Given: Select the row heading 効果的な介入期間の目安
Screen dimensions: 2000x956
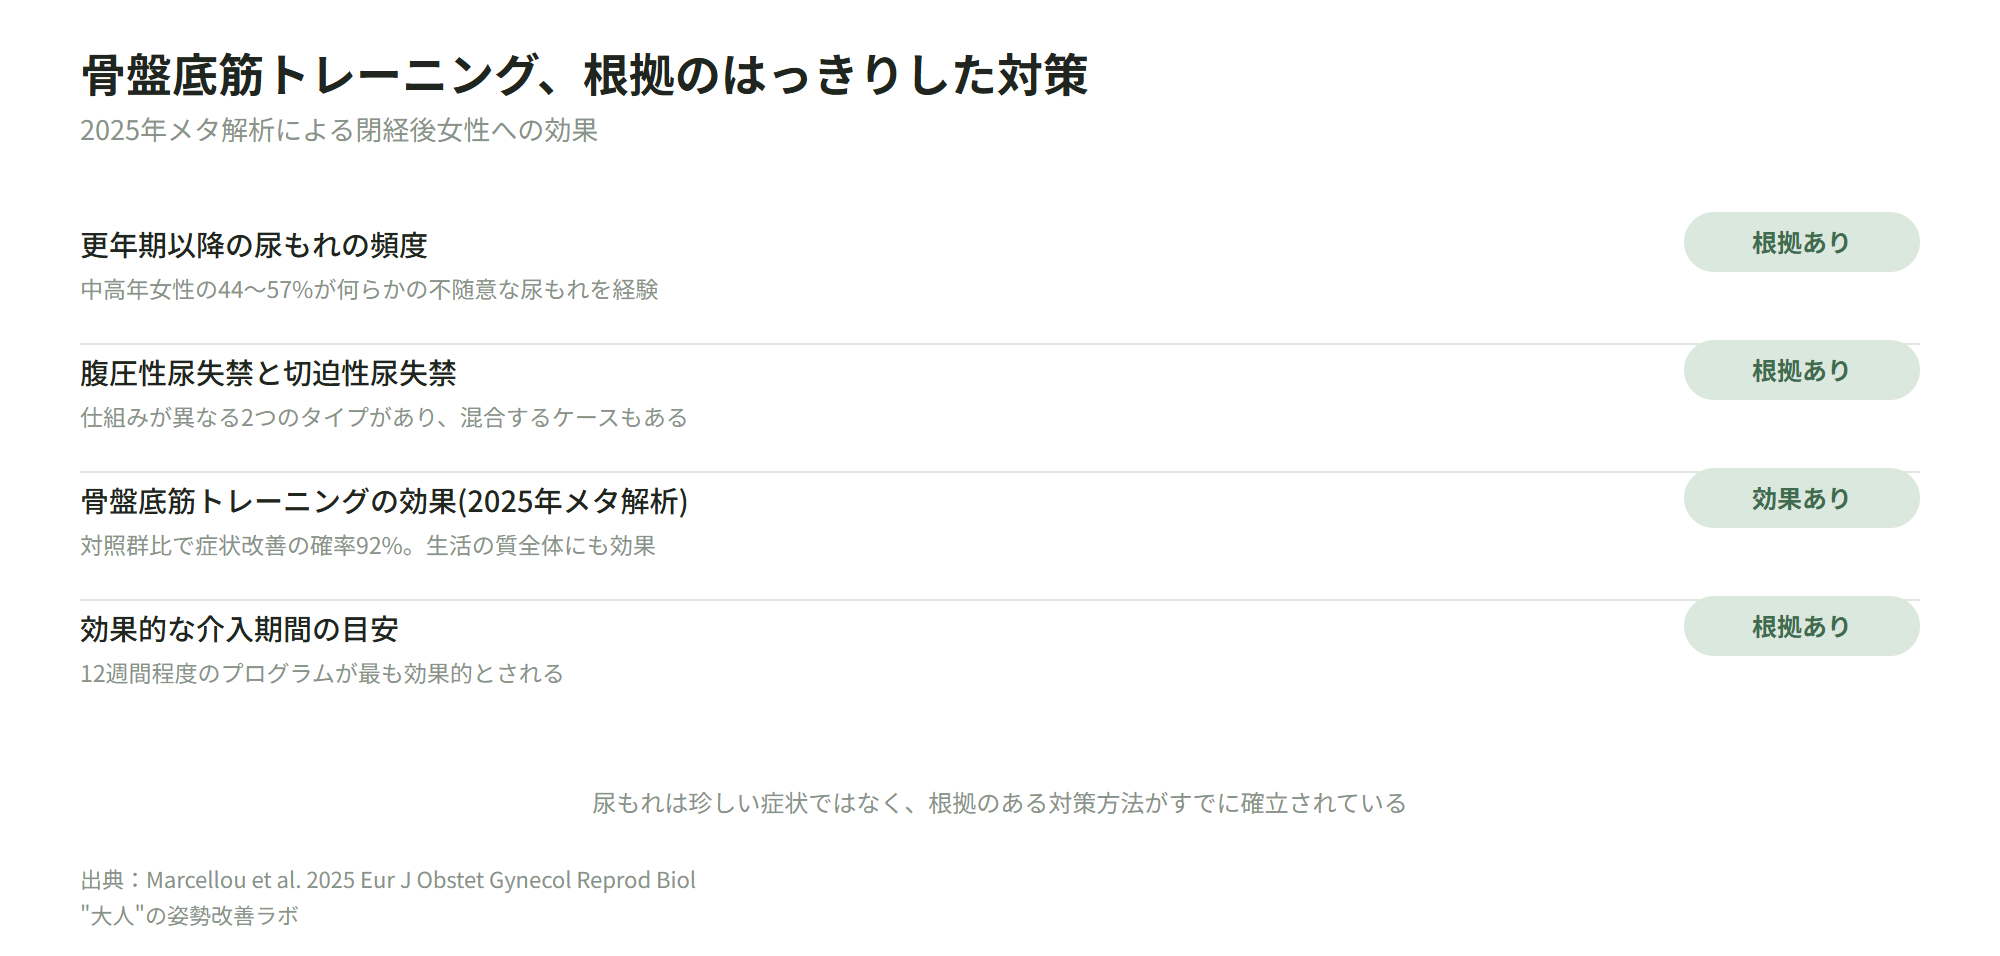Looking at the screenshot, I should (x=239, y=629).
